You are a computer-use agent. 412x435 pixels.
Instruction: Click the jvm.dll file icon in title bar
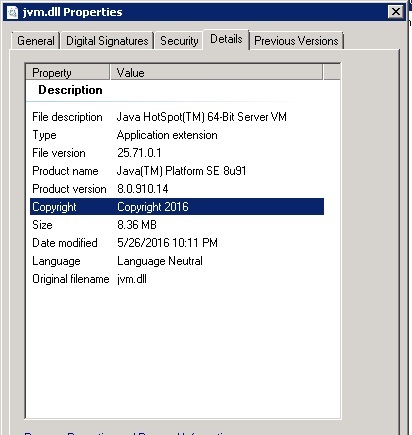[x=12, y=12]
